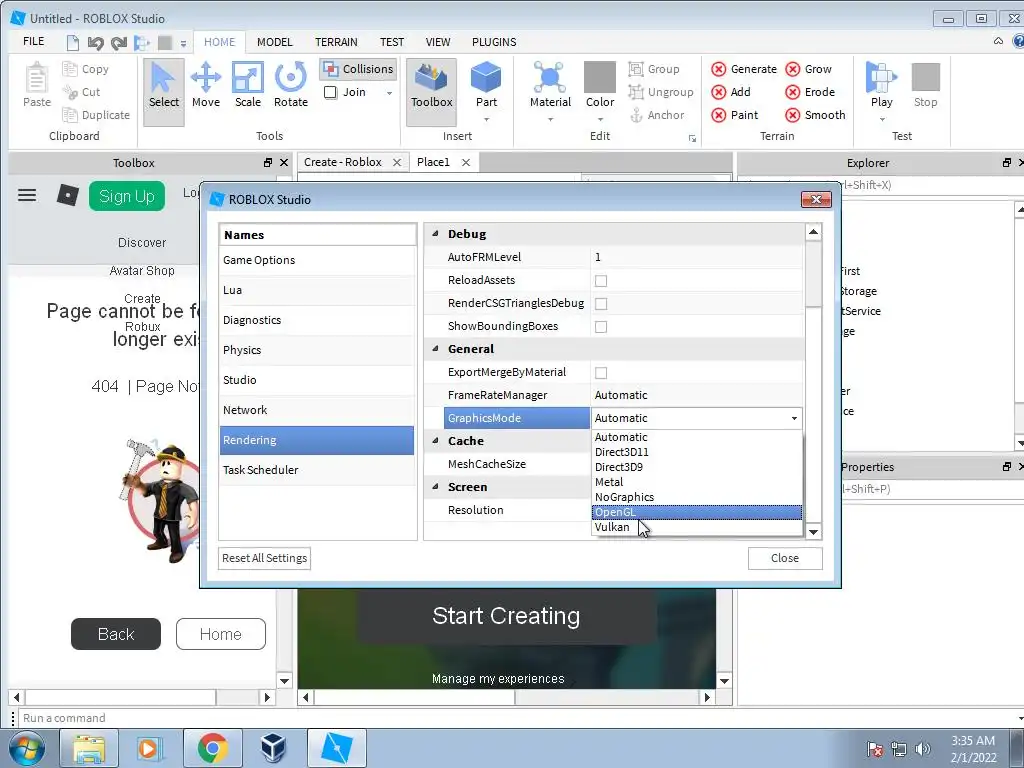This screenshot has width=1024, height=768.
Task: Click the Cut scissors icon
Action: (70, 92)
